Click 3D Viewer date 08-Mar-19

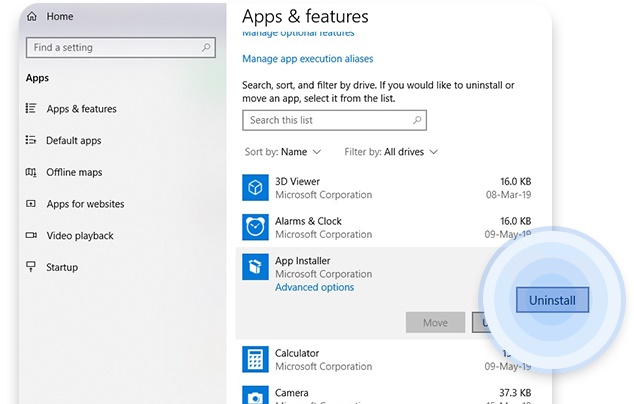(x=508, y=195)
